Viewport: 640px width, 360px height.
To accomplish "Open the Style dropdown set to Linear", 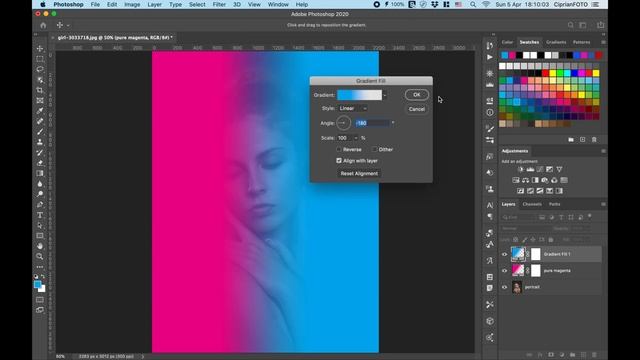I will (353, 109).
